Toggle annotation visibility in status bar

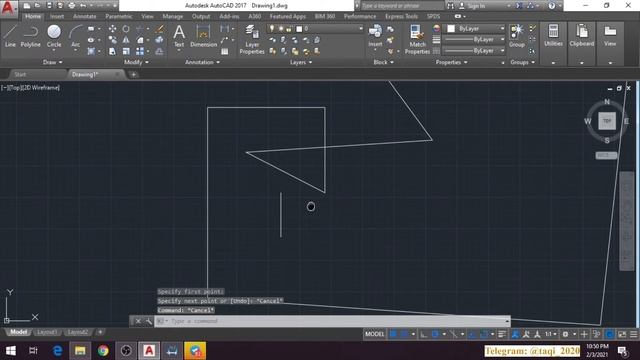515,334
